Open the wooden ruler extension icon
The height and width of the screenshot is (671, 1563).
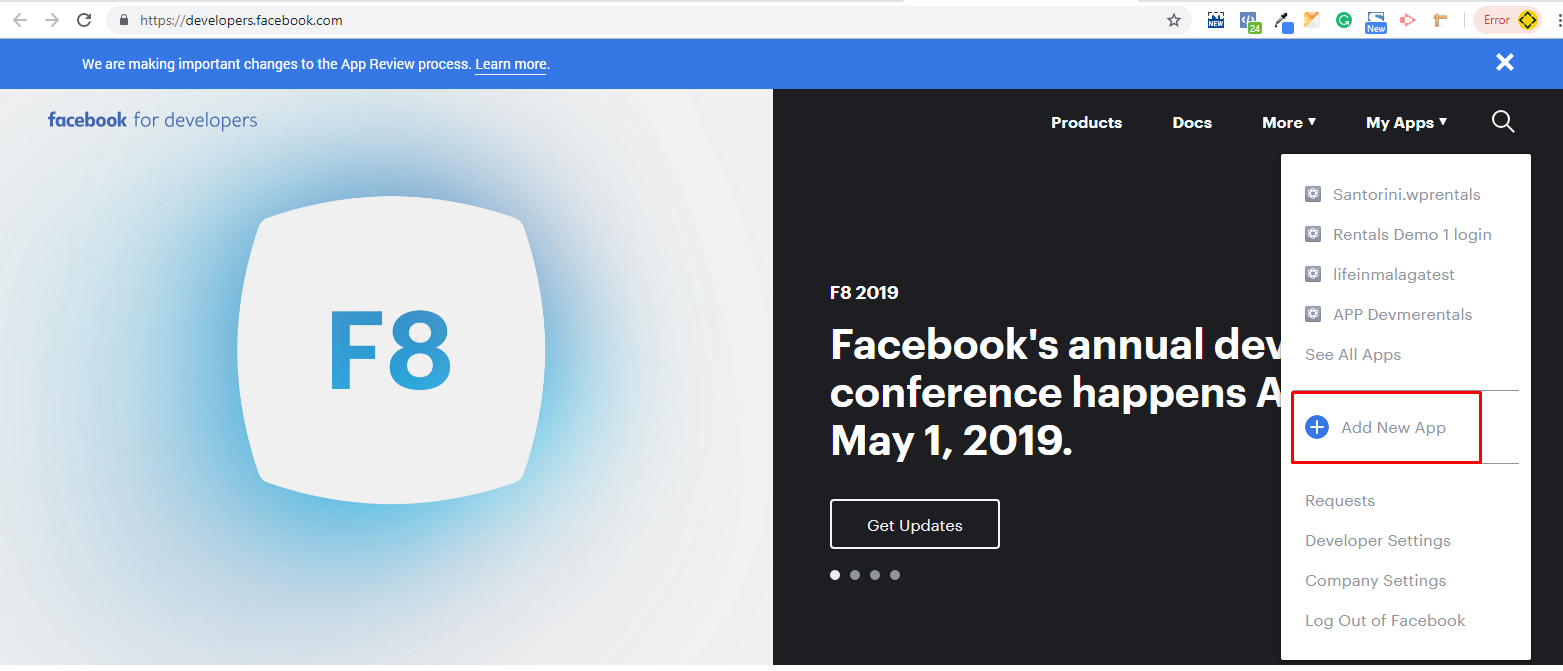[1440, 20]
